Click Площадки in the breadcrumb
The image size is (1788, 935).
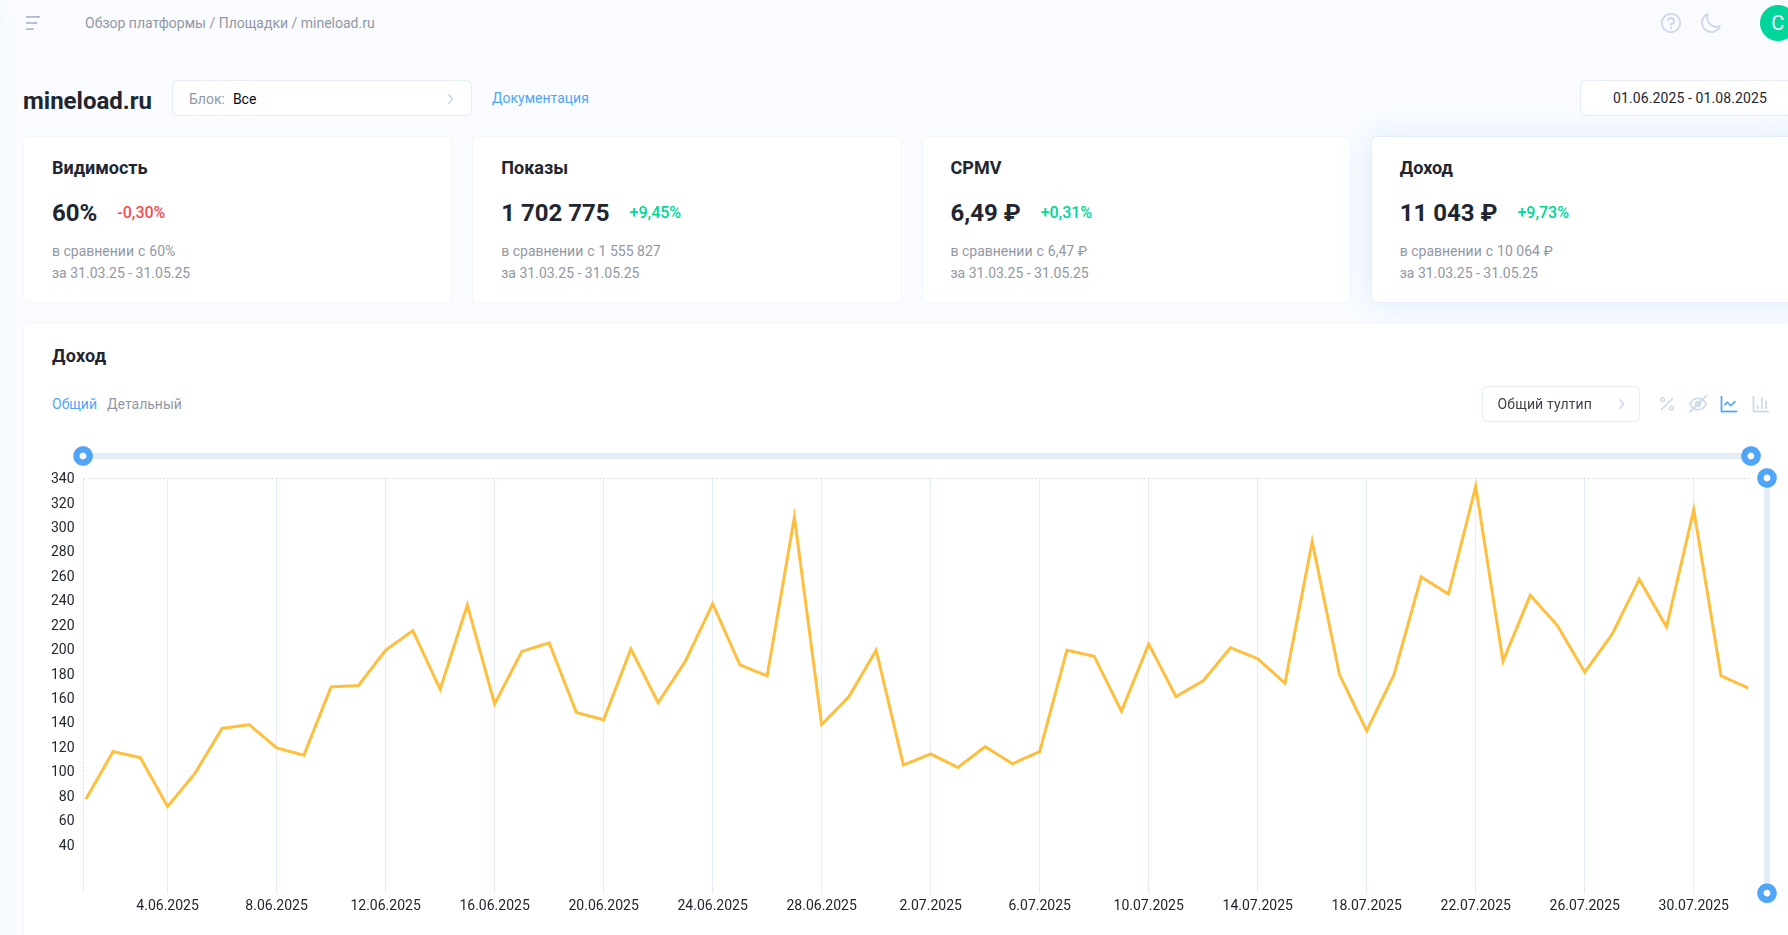[253, 23]
